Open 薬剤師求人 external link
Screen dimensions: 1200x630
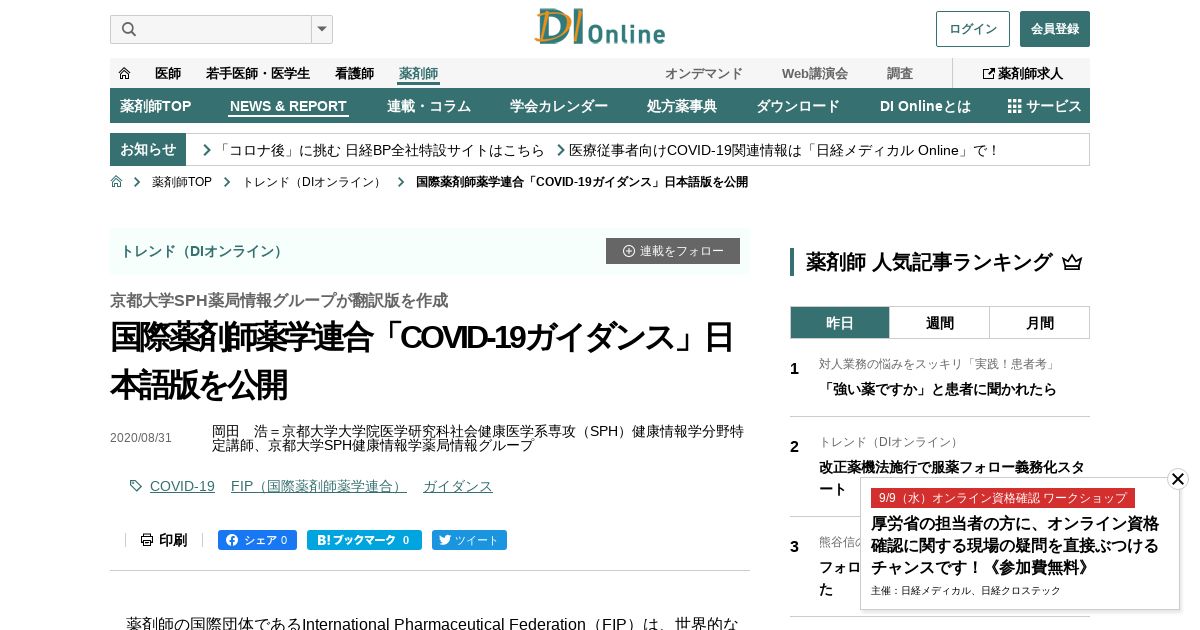click(x=1023, y=73)
